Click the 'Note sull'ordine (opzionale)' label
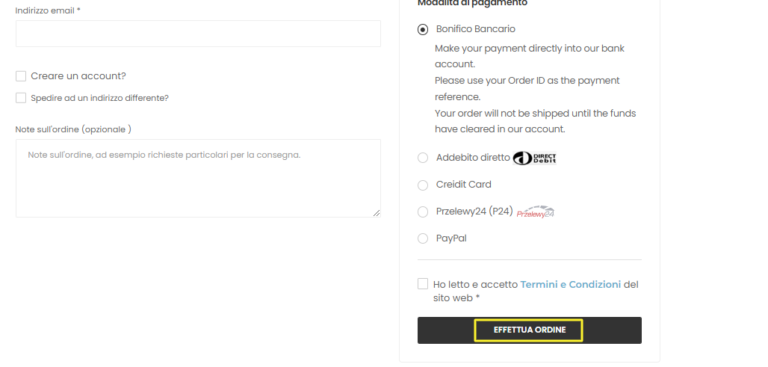Viewport: 768px width, 367px height. [x=73, y=129]
